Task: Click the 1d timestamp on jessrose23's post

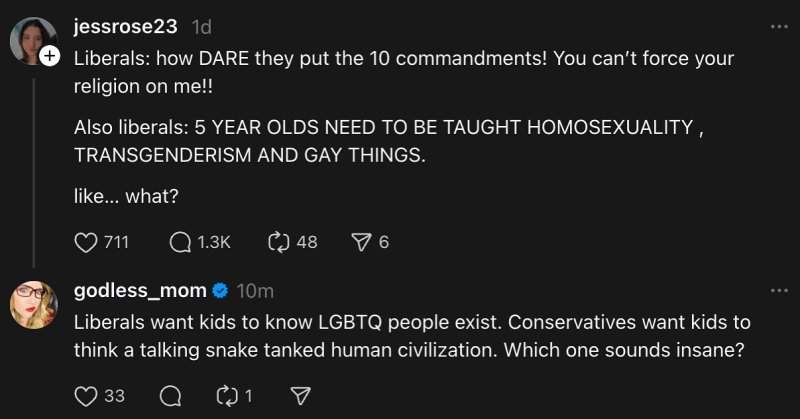Action: click(x=200, y=27)
